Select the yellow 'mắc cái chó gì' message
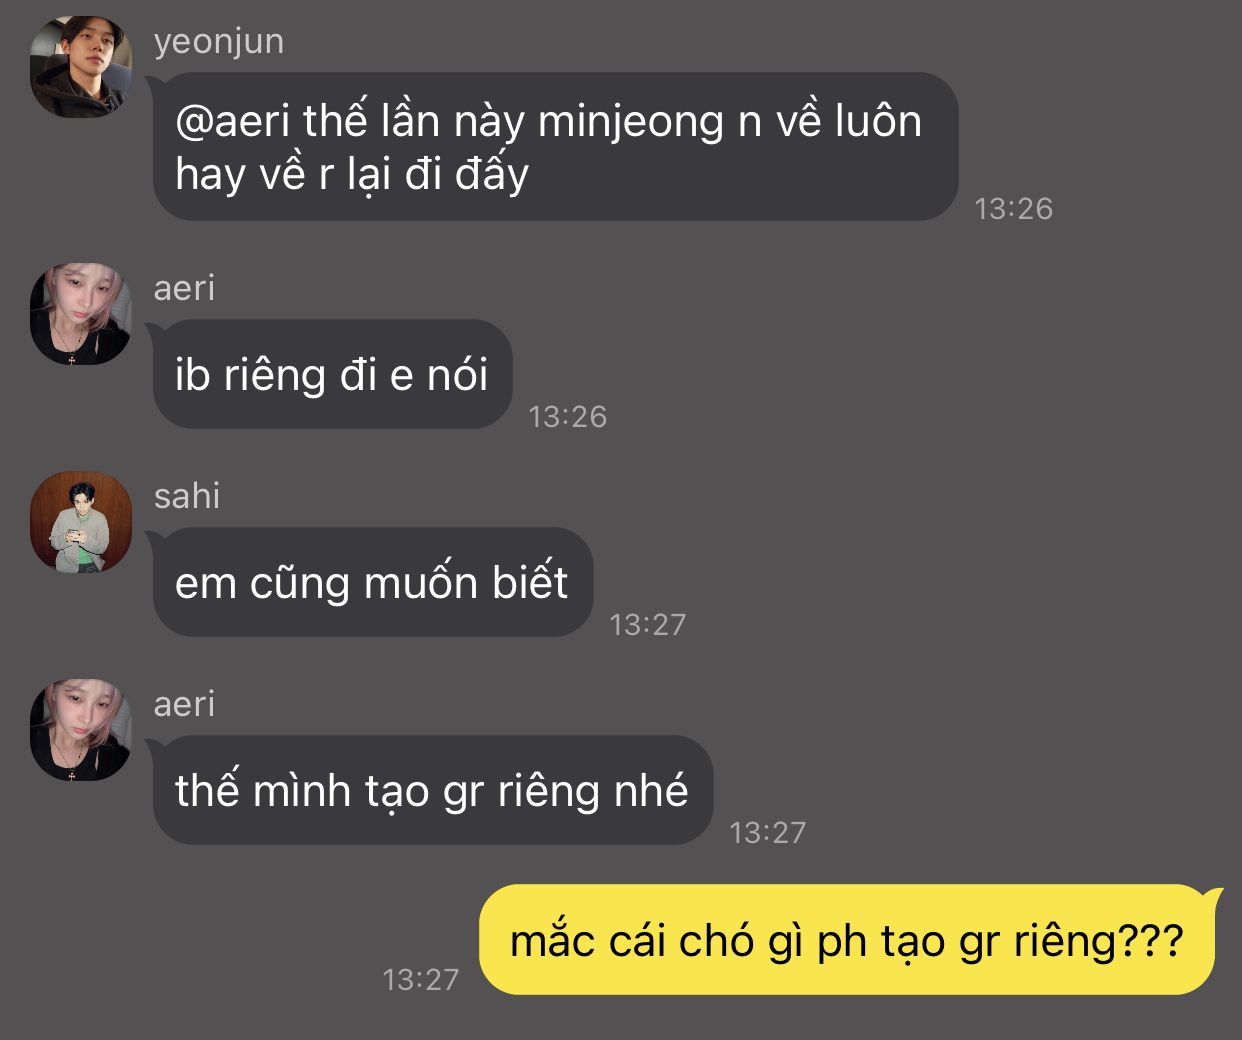1242x1040 pixels. pos(848,940)
